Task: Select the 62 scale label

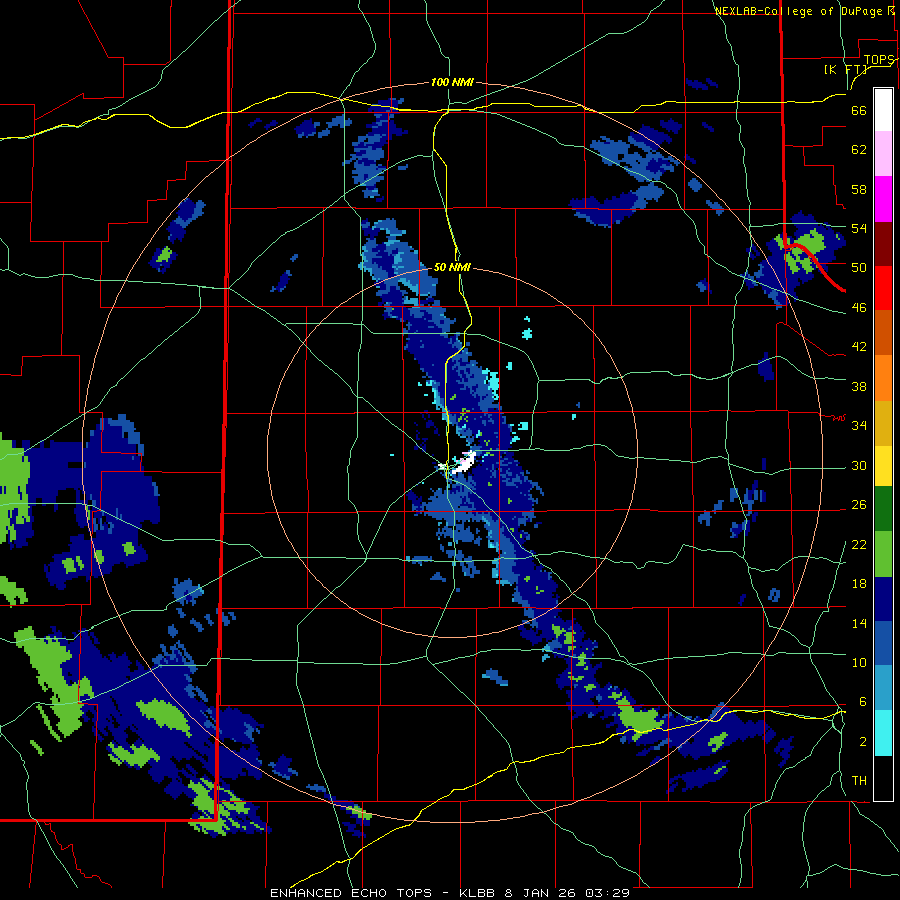Action: click(x=859, y=149)
